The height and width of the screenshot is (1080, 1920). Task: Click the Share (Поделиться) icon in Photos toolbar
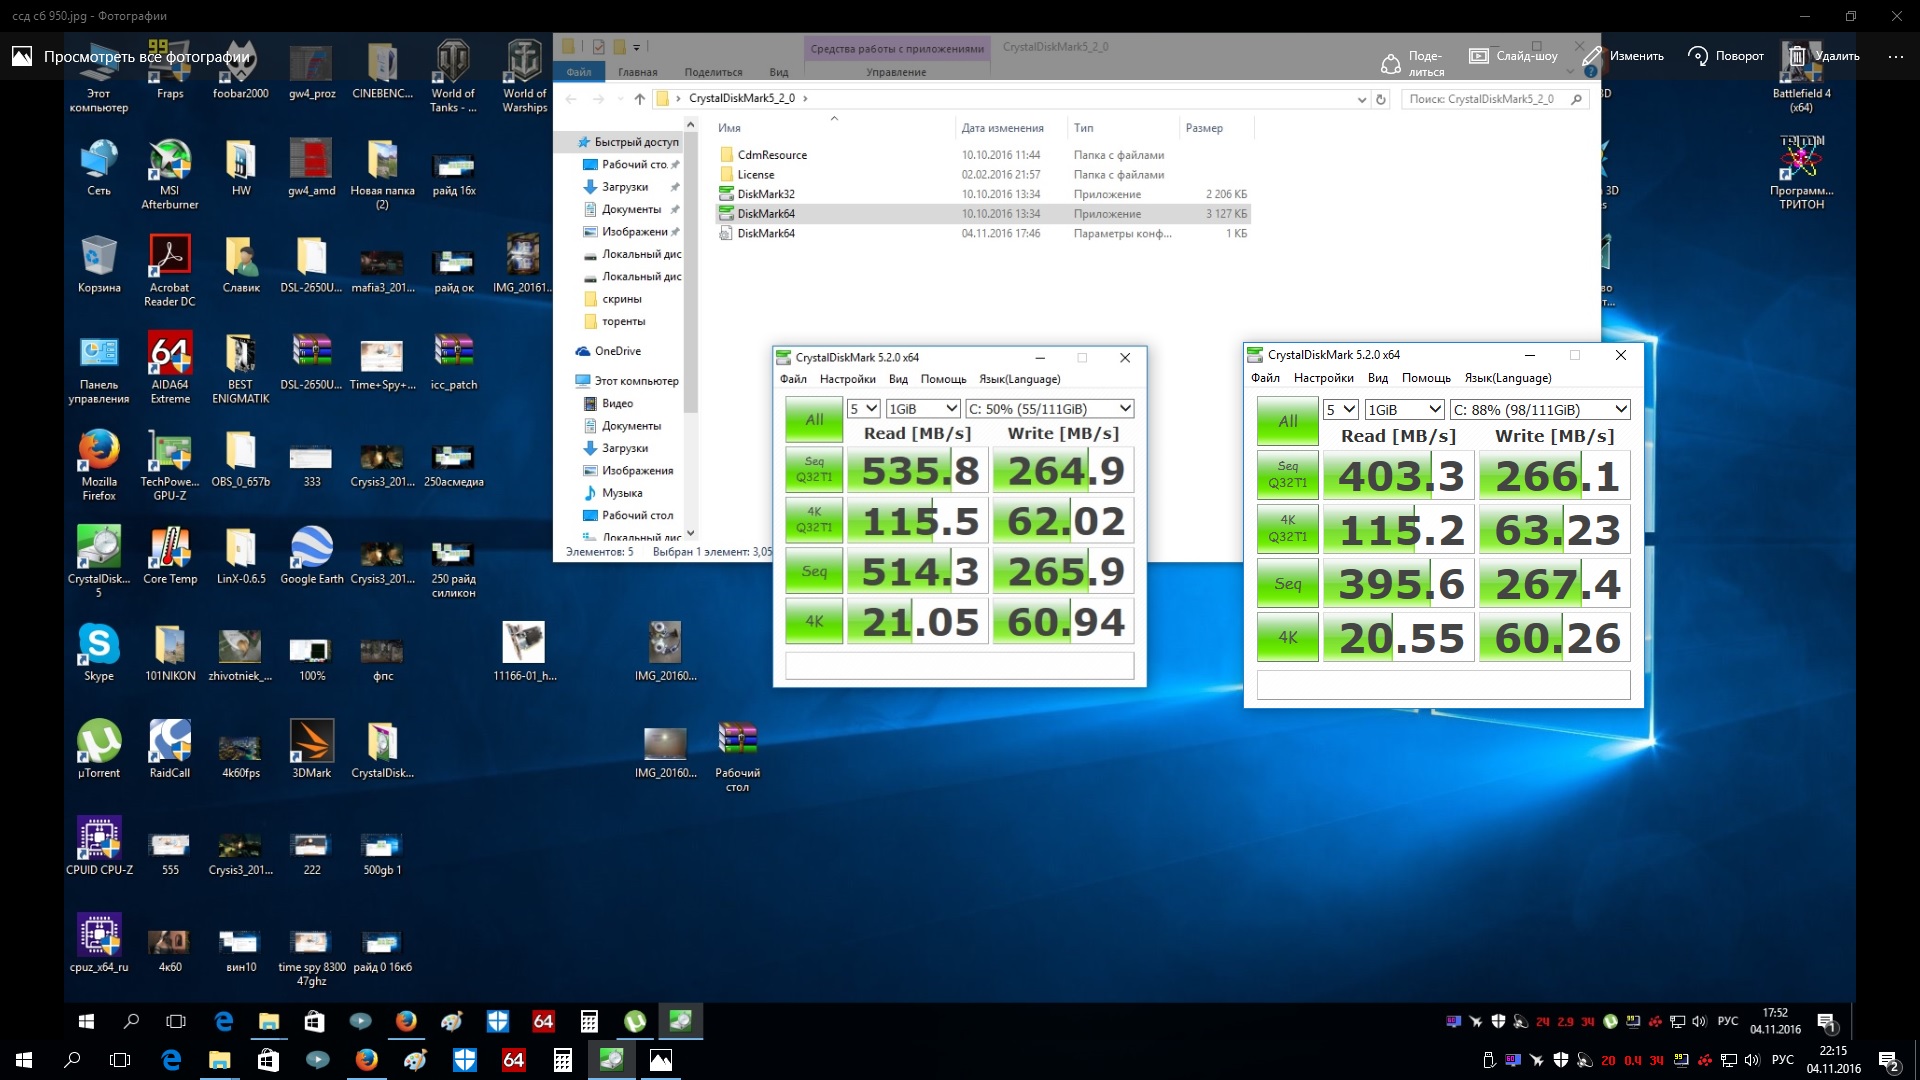tap(1390, 63)
